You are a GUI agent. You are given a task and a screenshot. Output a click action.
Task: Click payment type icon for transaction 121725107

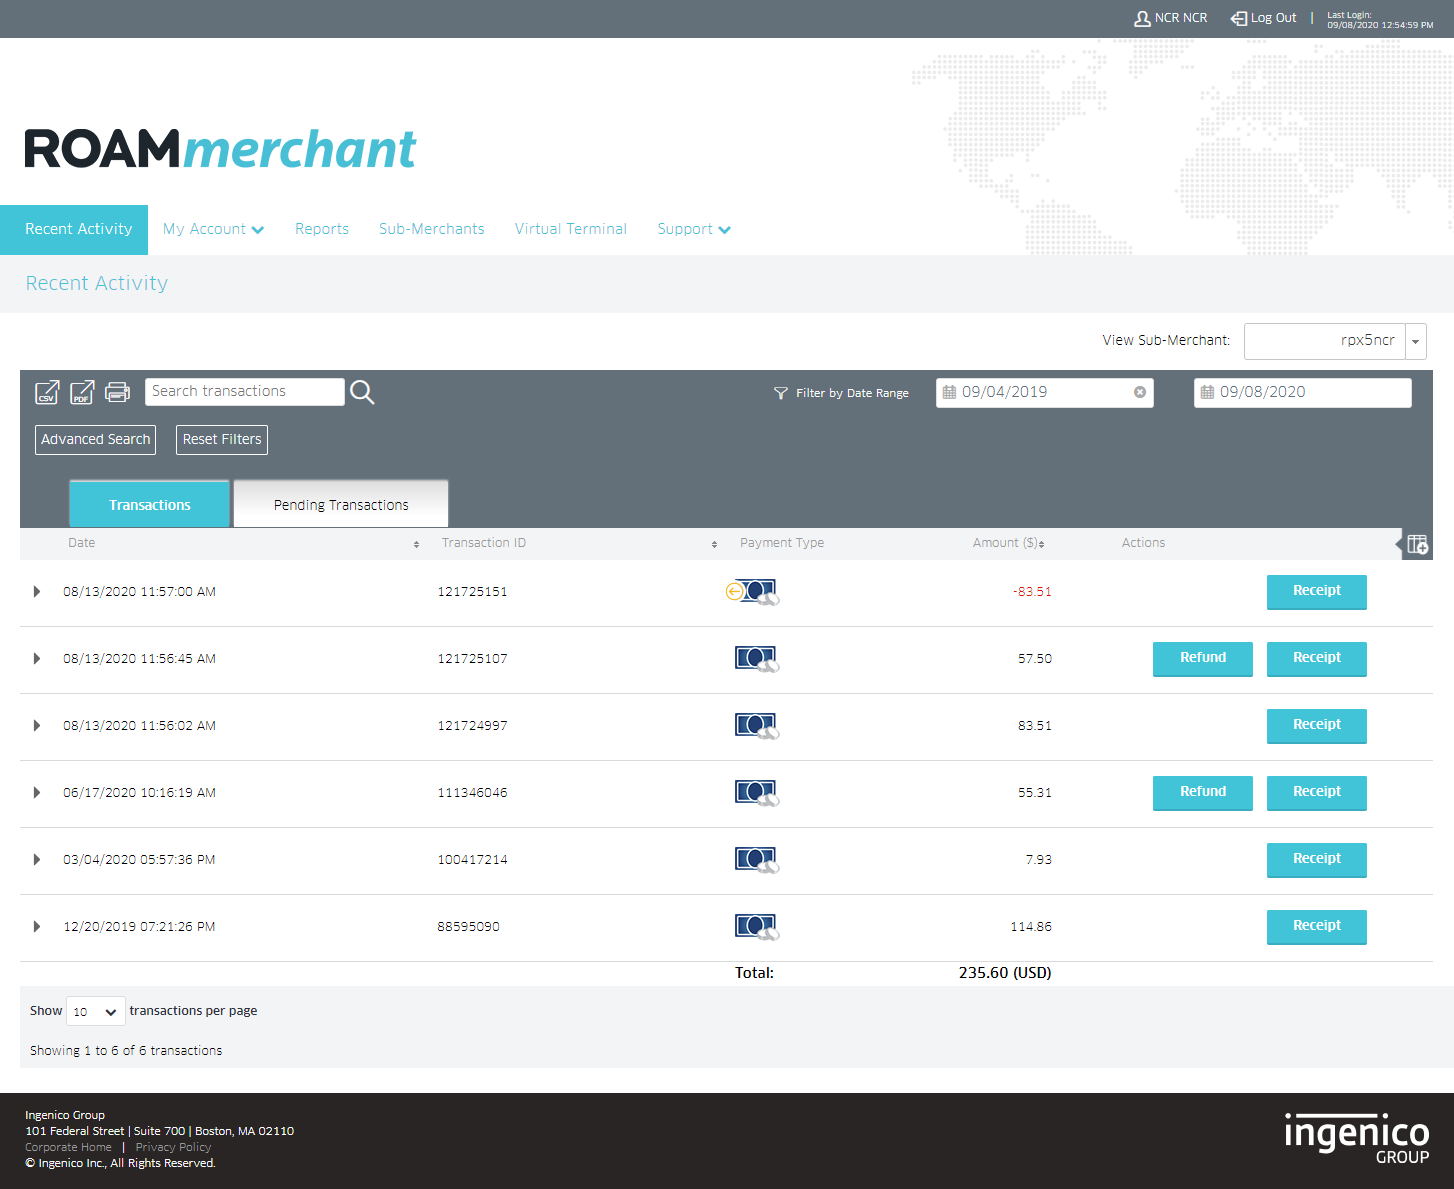click(757, 659)
